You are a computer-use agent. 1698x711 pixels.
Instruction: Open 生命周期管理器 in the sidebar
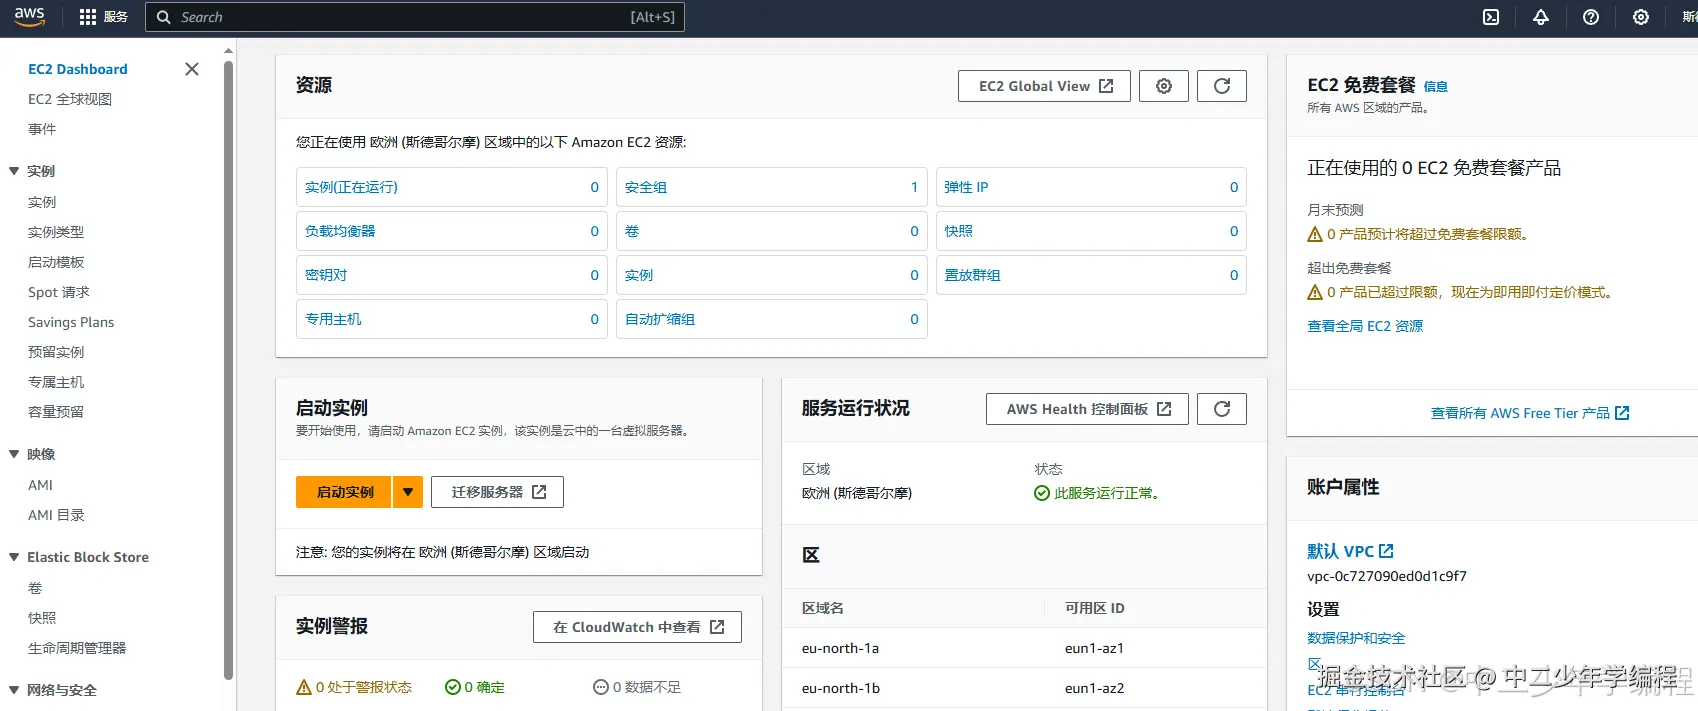(x=77, y=648)
